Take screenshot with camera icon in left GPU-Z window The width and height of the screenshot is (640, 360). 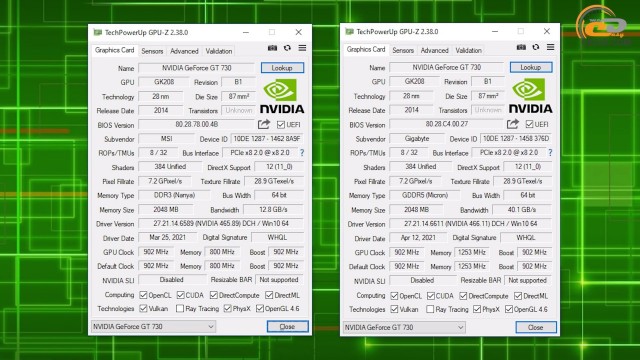(x=272, y=48)
